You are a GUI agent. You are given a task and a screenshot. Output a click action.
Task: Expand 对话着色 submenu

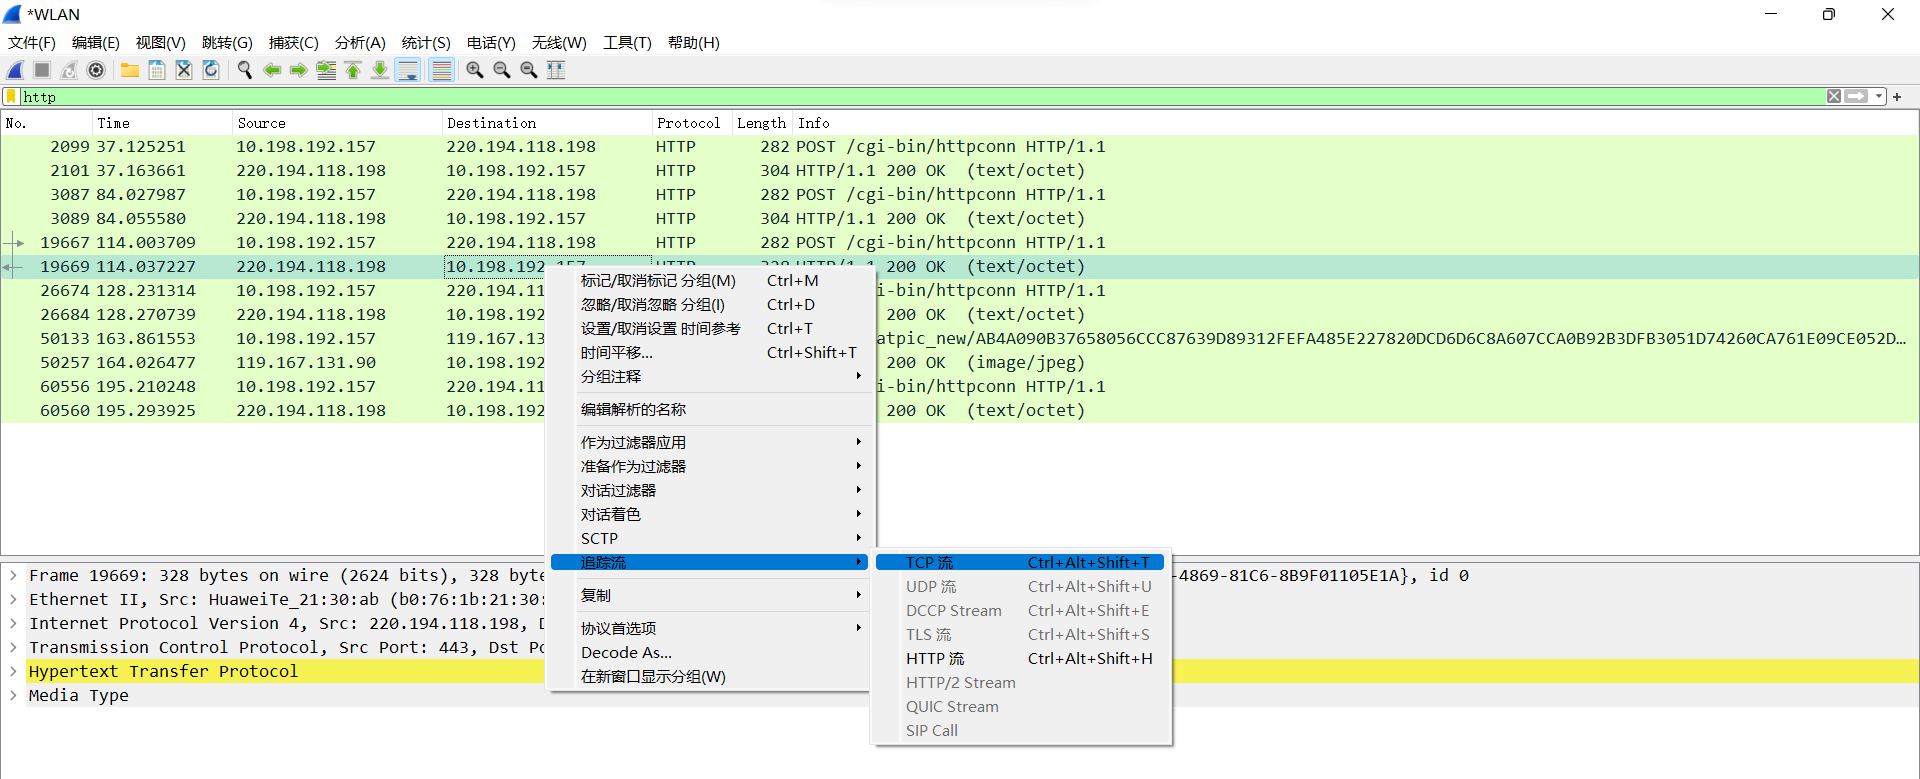coord(709,515)
